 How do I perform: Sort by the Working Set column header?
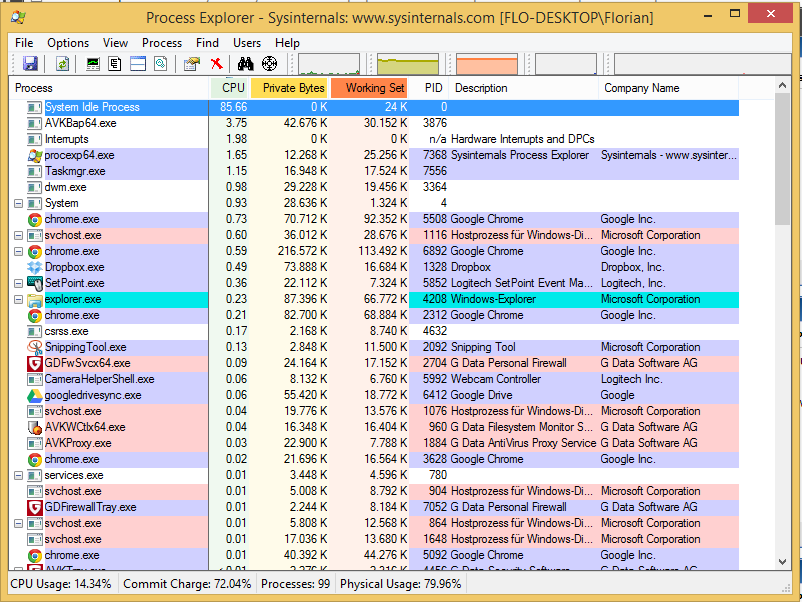click(369, 88)
